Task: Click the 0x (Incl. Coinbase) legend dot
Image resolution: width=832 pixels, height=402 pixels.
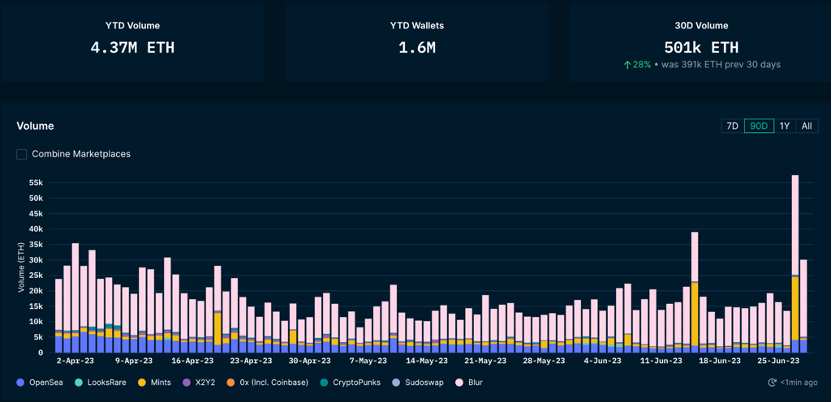Action: pyautogui.click(x=230, y=382)
